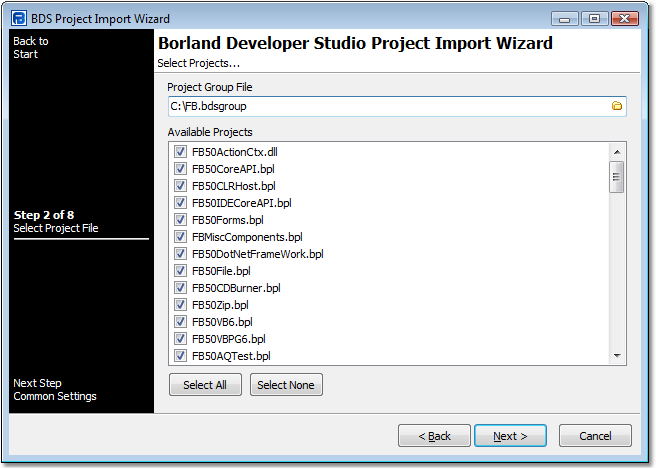
Task: Maximize the BDS Project Import Wizard window
Action: pyautogui.click(x=594, y=19)
